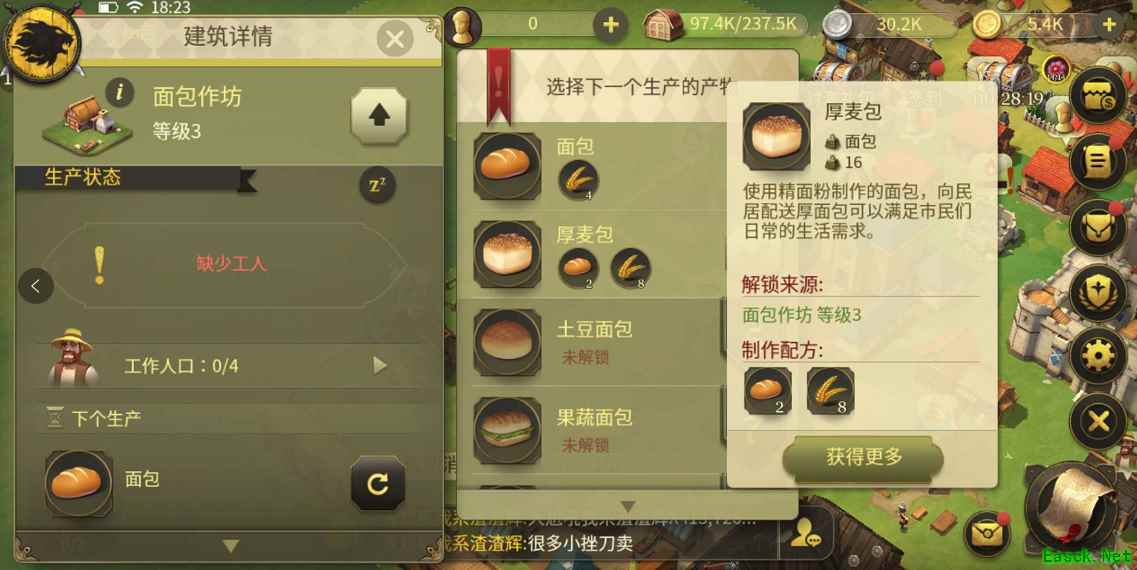Screen dimensions: 1137x570
Task: Go back with the left chevron
Action: (x=36, y=286)
